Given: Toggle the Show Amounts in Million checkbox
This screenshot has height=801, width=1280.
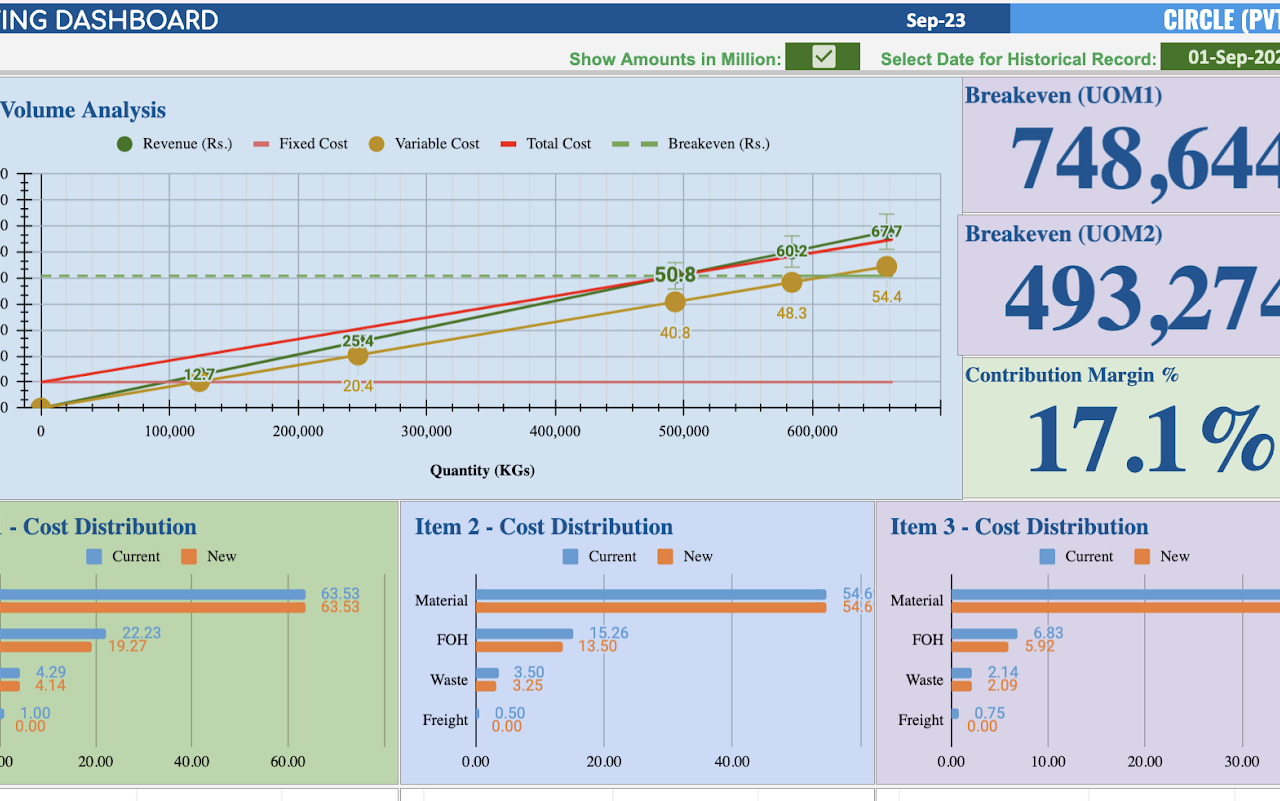Looking at the screenshot, I should [x=822, y=57].
